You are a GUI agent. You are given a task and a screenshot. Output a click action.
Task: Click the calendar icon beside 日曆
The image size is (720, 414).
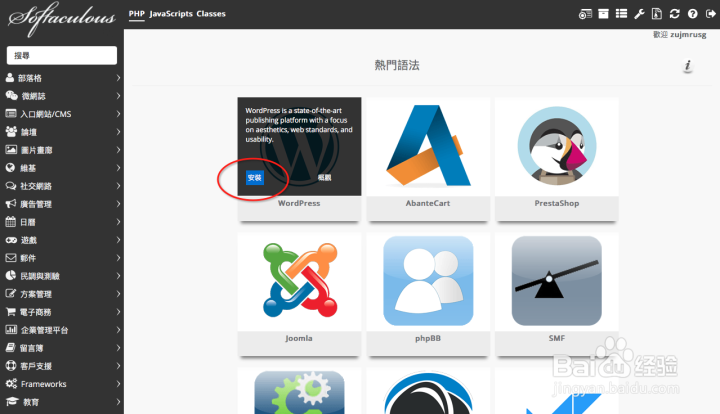[11, 222]
